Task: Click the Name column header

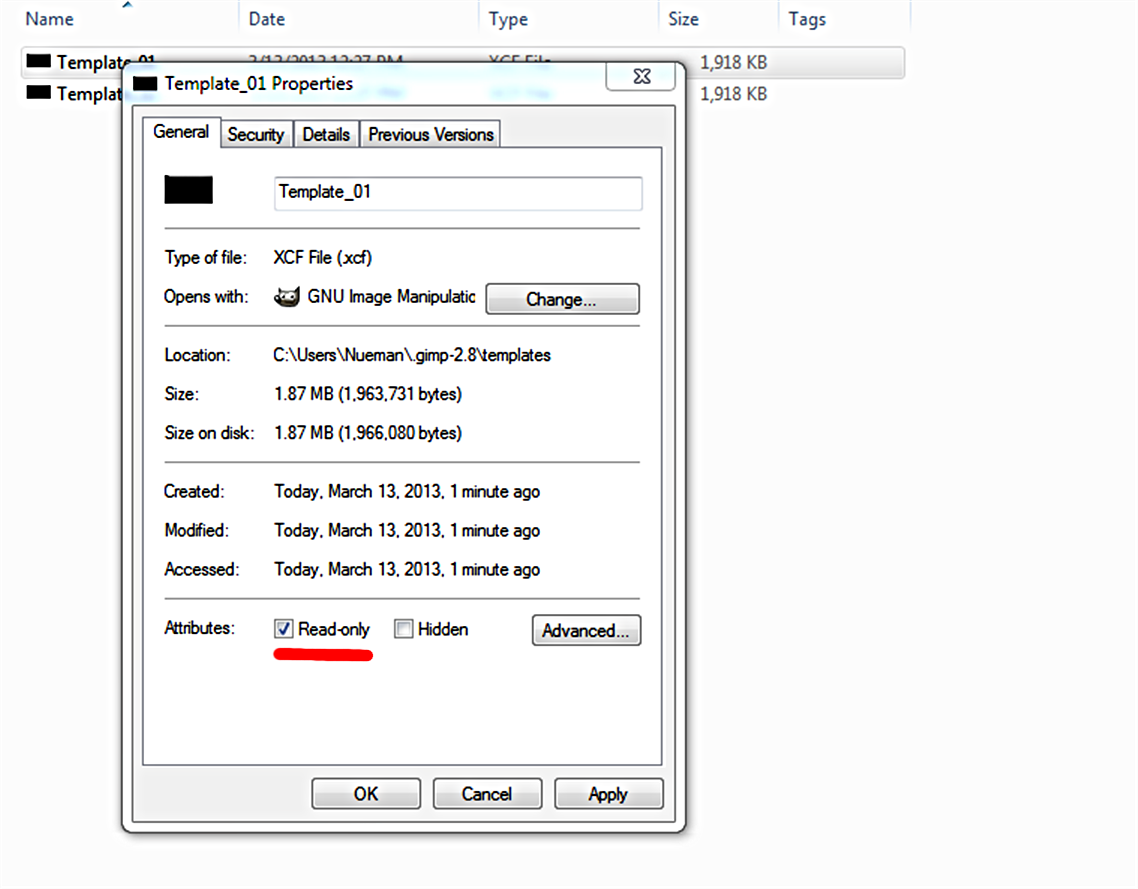Action: coord(49,18)
